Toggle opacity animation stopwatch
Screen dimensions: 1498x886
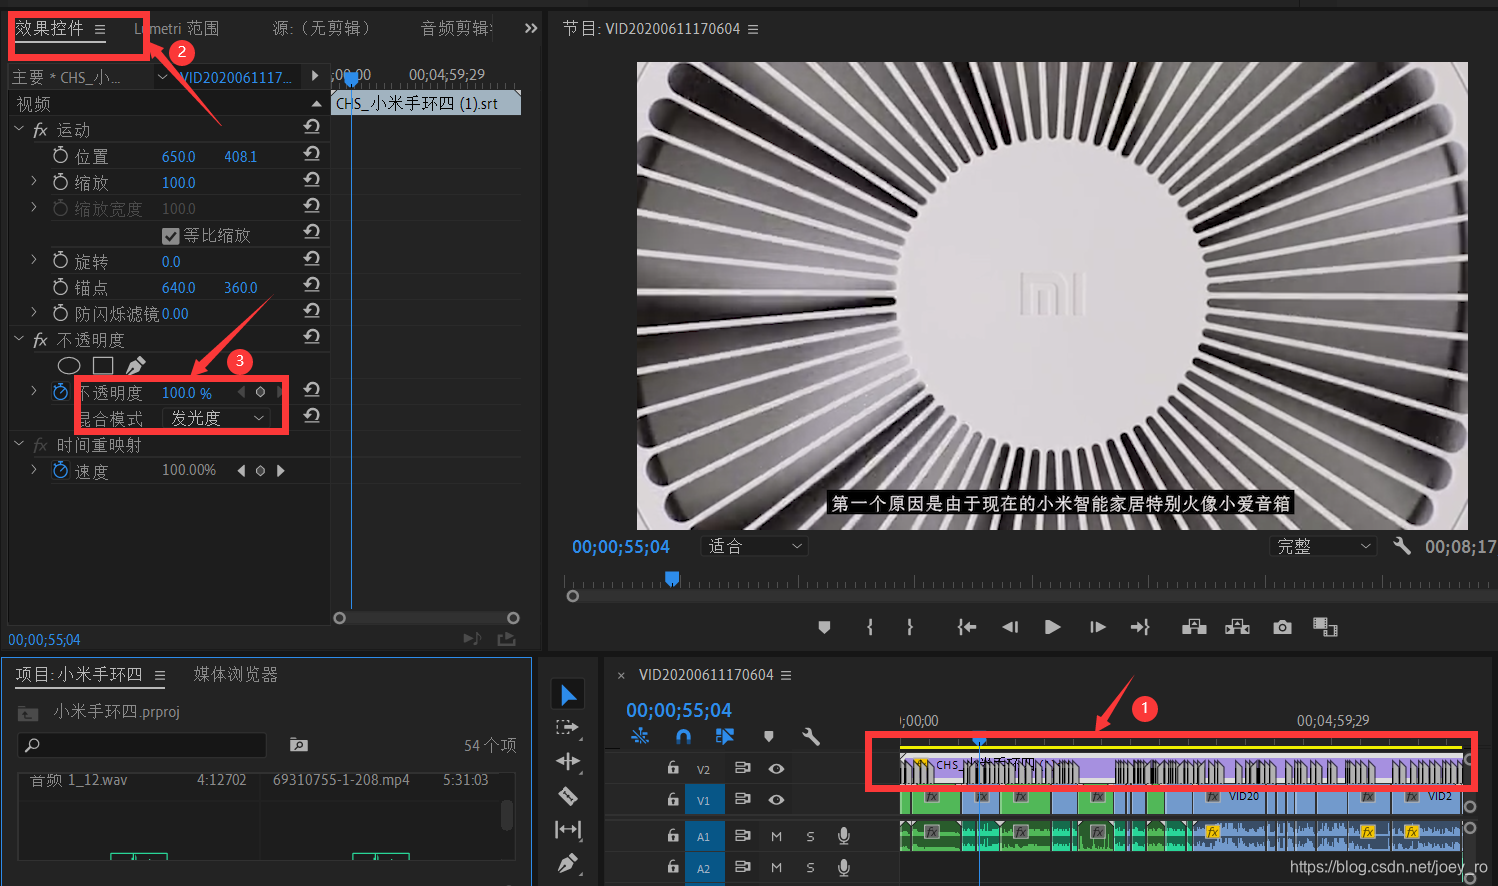pyautogui.click(x=61, y=392)
